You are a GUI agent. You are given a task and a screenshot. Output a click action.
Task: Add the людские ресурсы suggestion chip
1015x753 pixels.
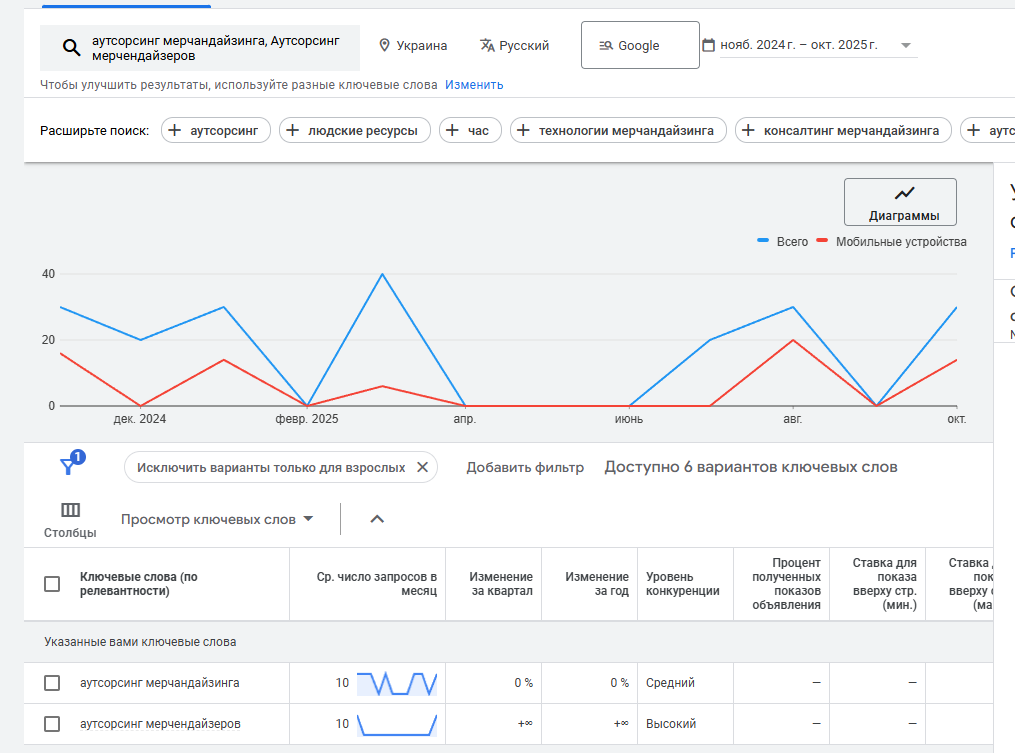355,130
